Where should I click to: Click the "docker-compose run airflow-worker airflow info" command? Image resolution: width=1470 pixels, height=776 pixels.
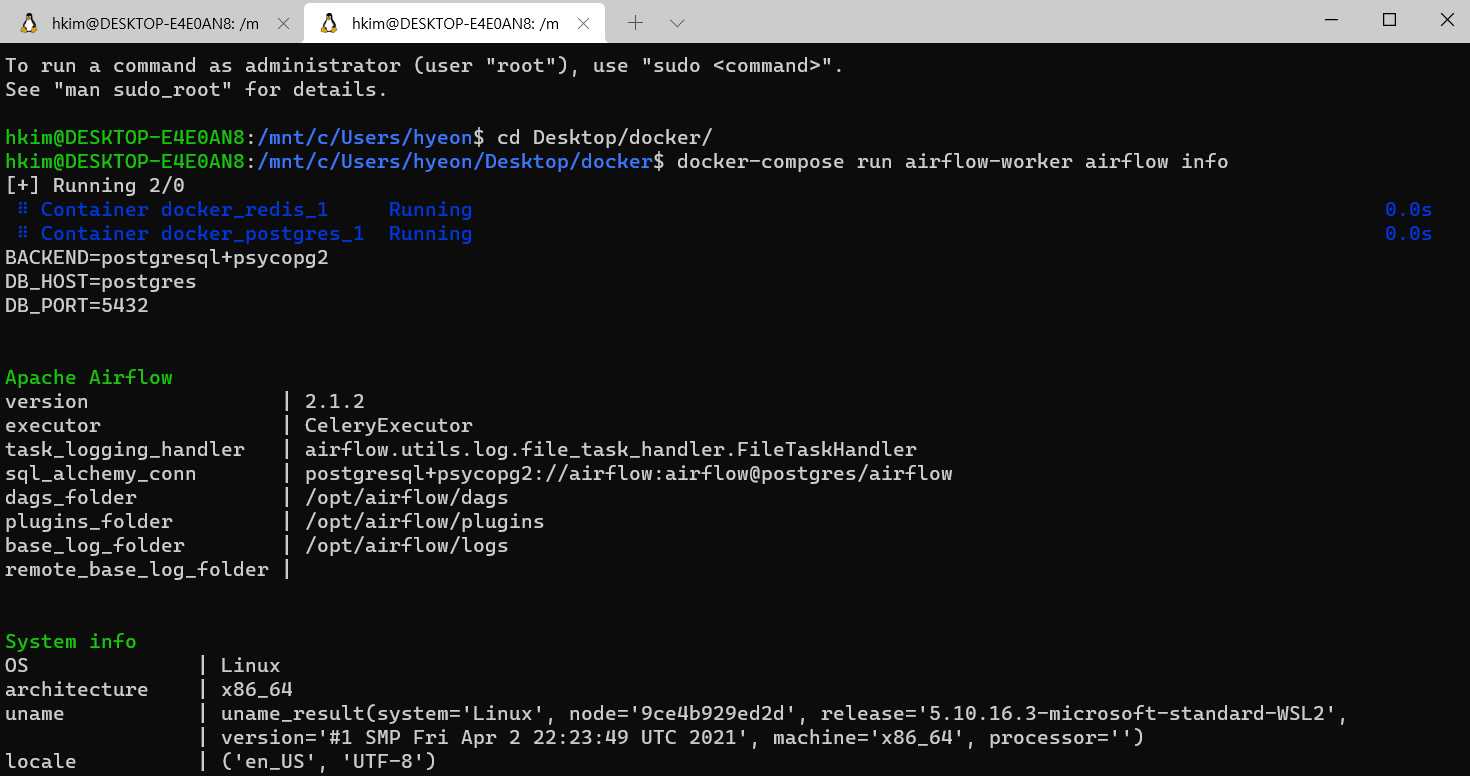[952, 162]
